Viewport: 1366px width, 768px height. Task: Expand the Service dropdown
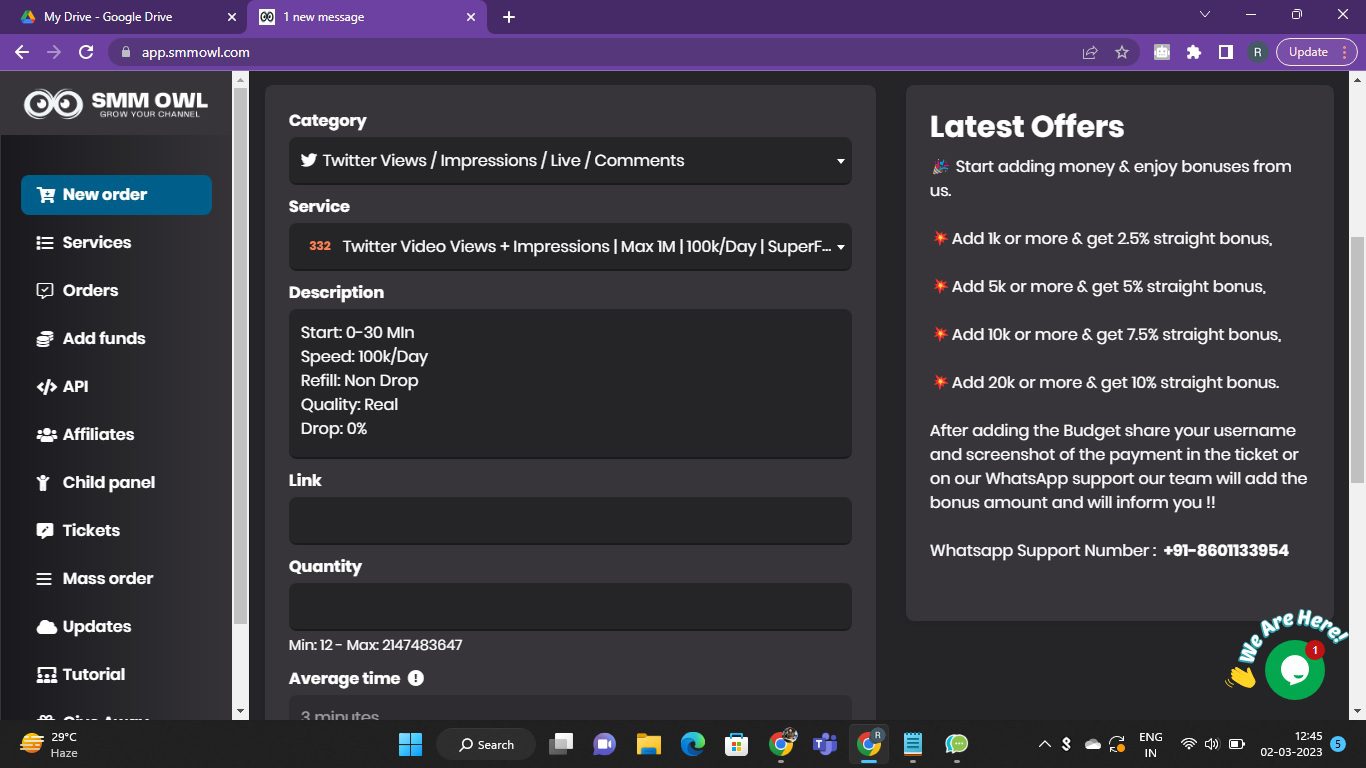(x=570, y=247)
